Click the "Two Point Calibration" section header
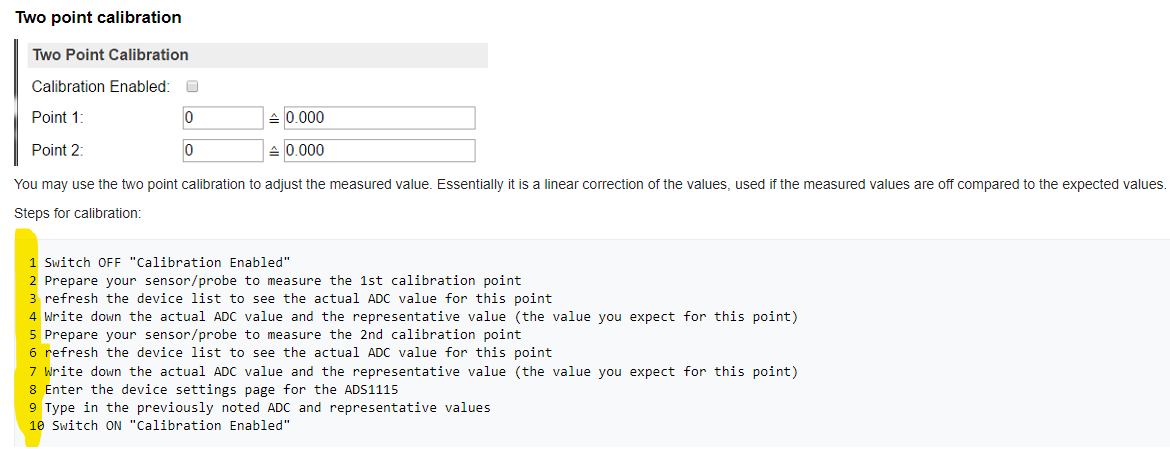Screen dimensions: 1170x449 (x=111, y=55)
